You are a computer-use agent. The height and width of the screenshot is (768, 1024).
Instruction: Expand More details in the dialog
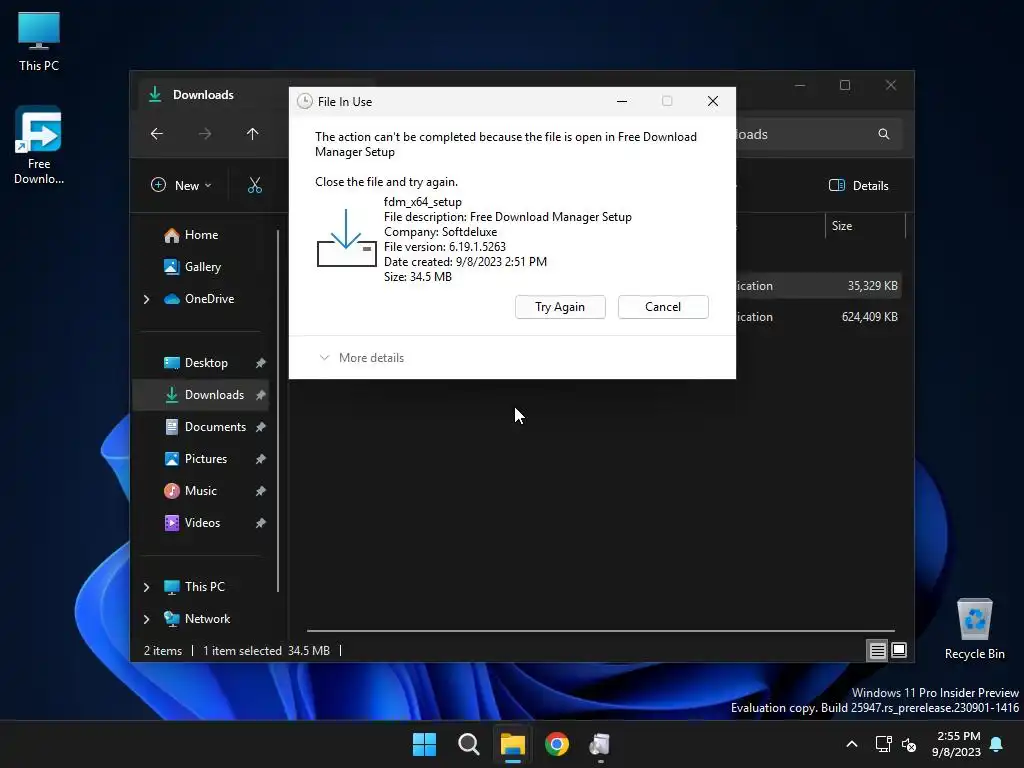point(361,358)
